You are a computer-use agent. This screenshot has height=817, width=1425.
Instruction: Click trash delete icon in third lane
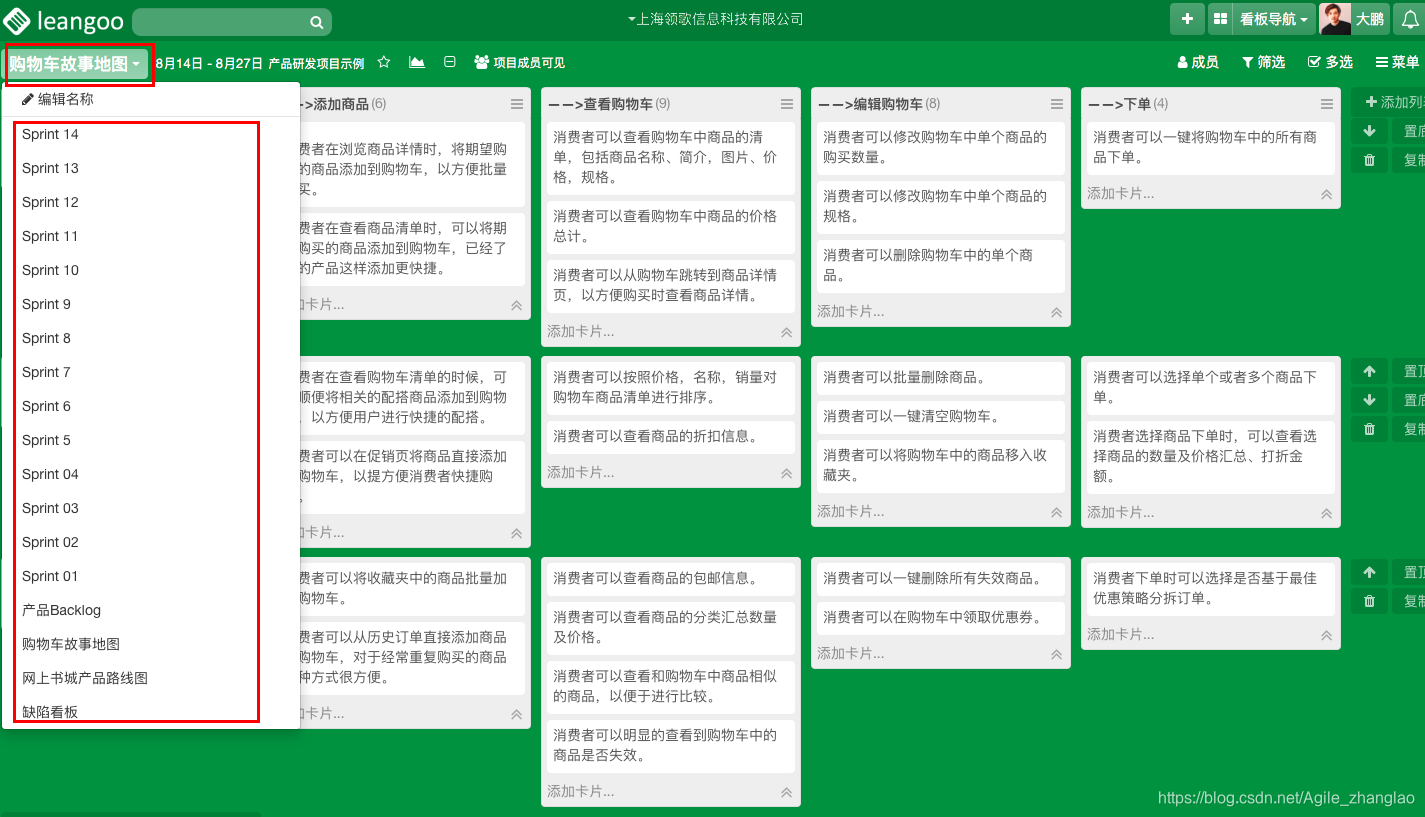tap(1369, 601)
